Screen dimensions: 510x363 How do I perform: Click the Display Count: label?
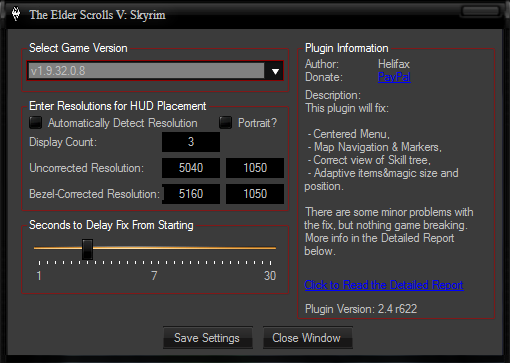pyautogui.click(x=63, y=142)
